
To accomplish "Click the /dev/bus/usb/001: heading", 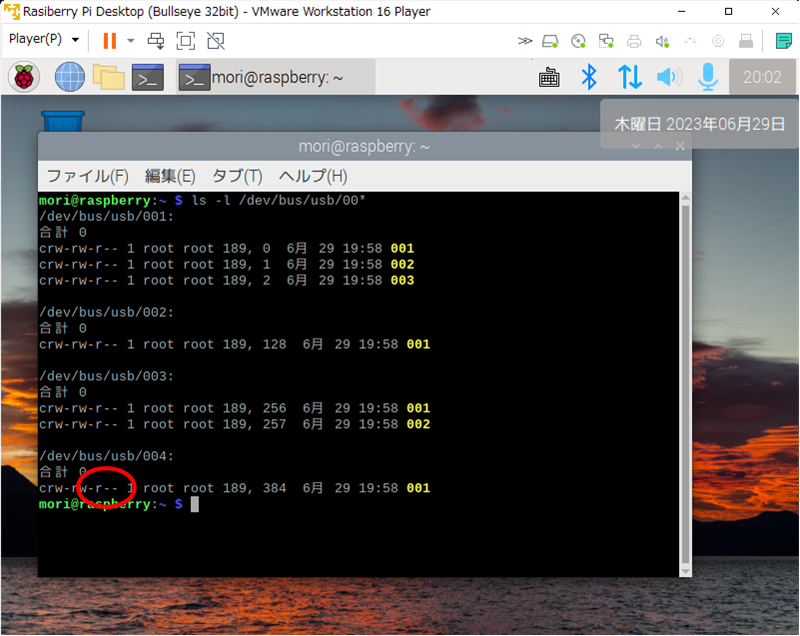I will 107,217.
